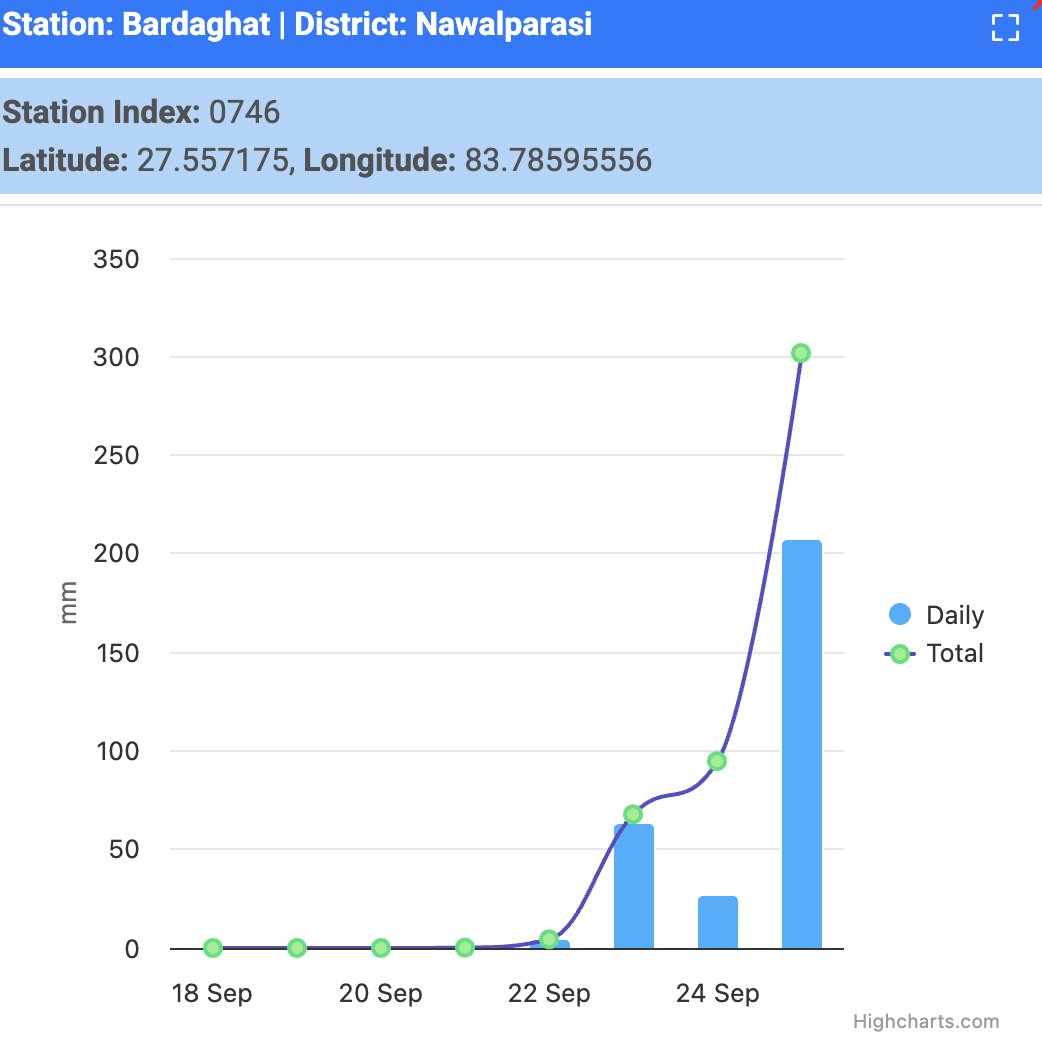Click the Station Index 0746 text

click(x=141, y=112)
